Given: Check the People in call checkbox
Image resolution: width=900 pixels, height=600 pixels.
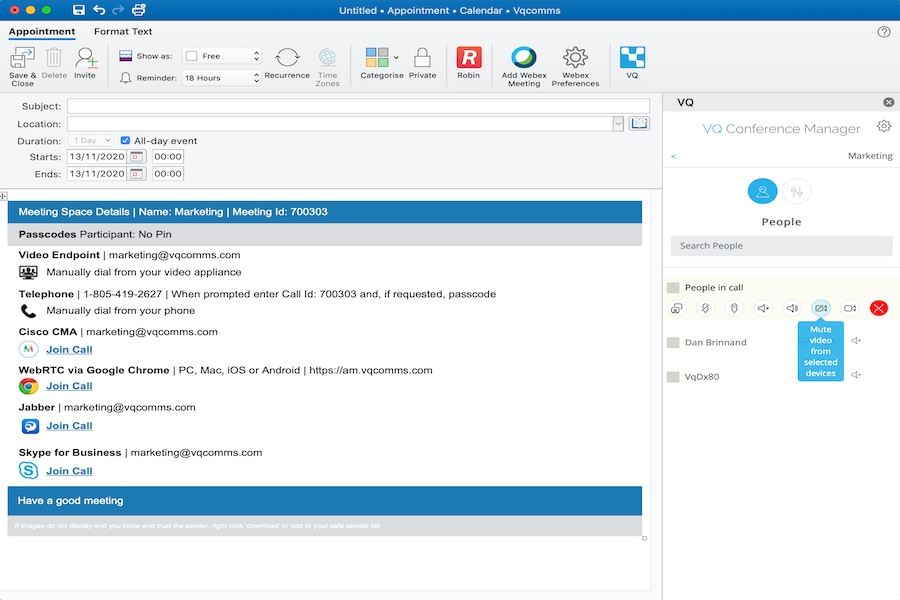Looking at the screenshot, I should coord(673,288).
